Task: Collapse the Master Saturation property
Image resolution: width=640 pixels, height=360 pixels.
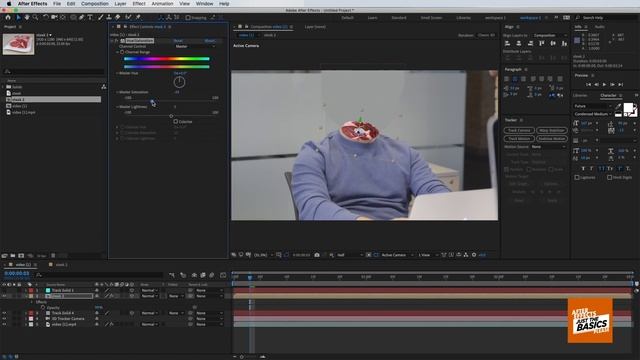Action: [117, 92]
